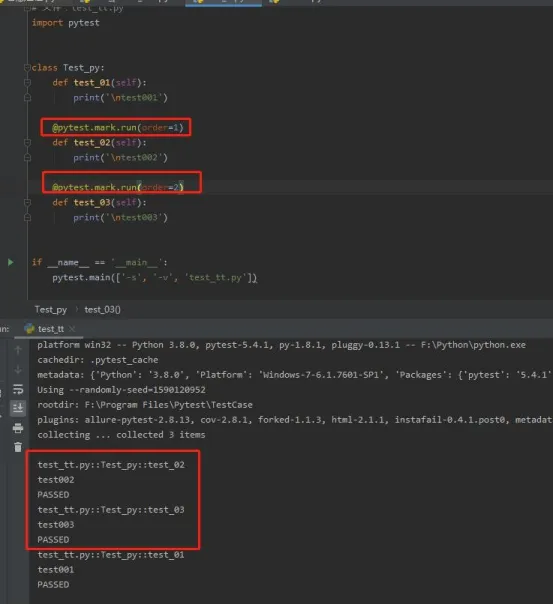The width and height of the screenshot is (553, 605).
Task: Toggle Scroll to End in Run console
Action: [x=18, y=408]
